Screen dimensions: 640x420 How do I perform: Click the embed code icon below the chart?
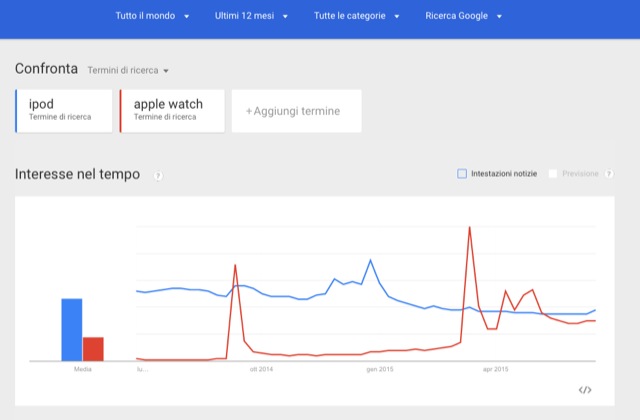point(585,390)
